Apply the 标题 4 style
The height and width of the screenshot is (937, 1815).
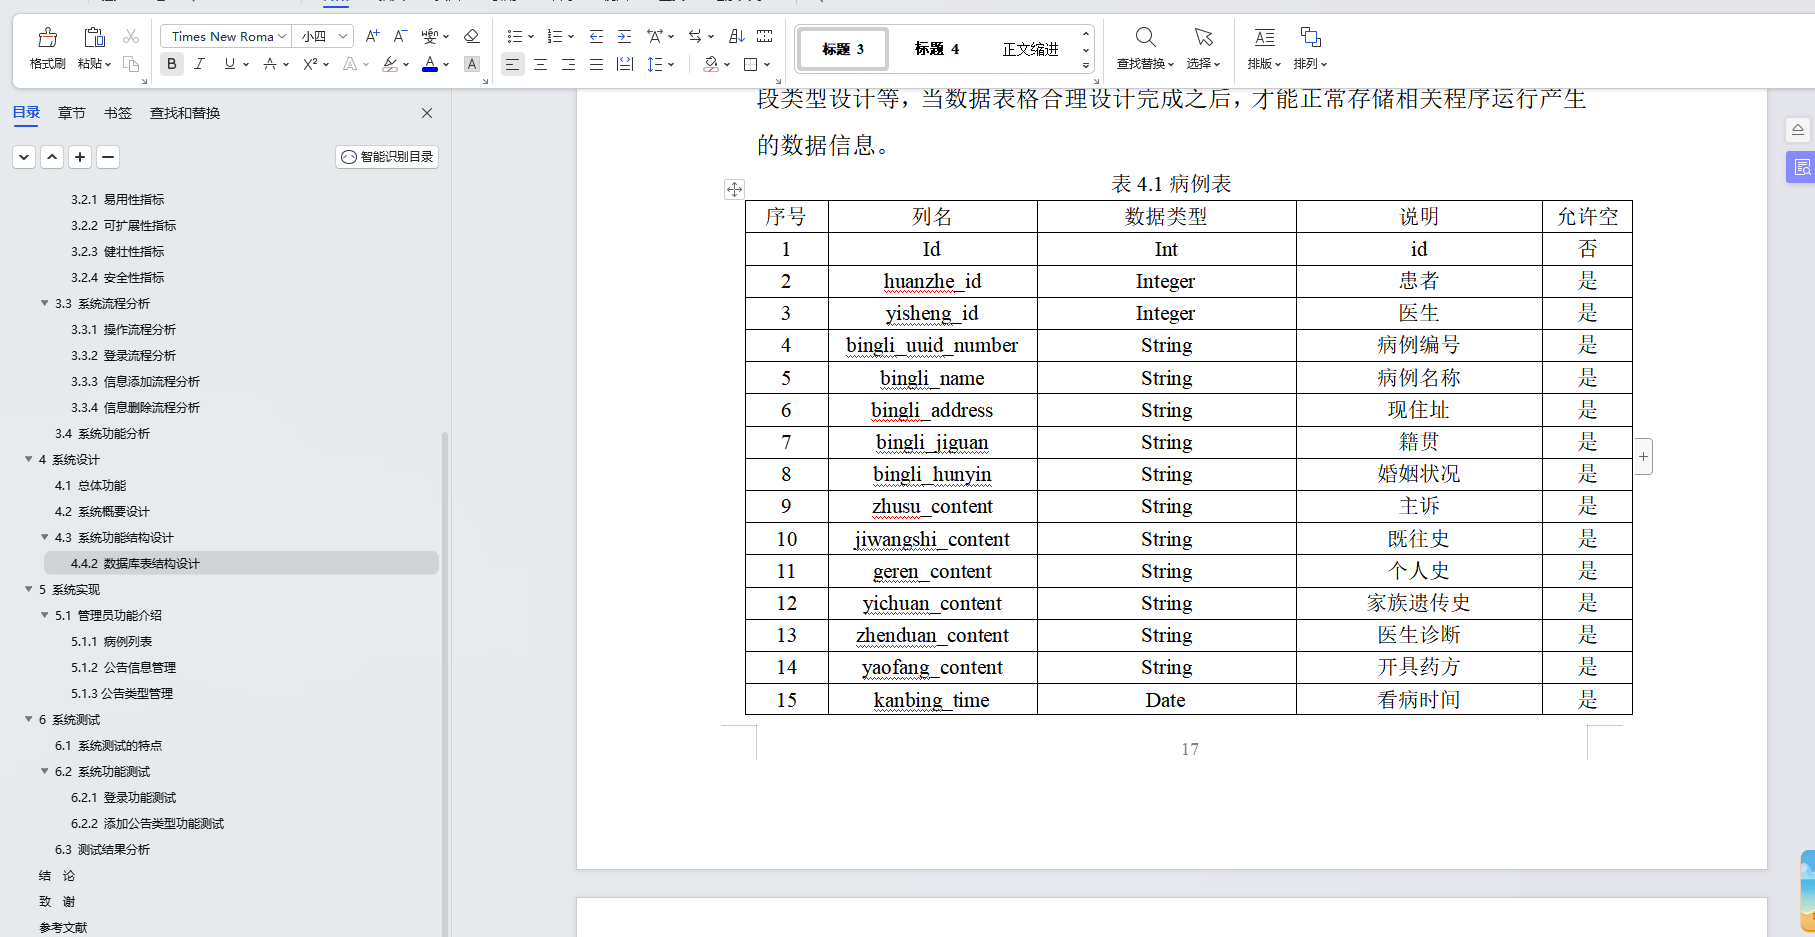936,49
